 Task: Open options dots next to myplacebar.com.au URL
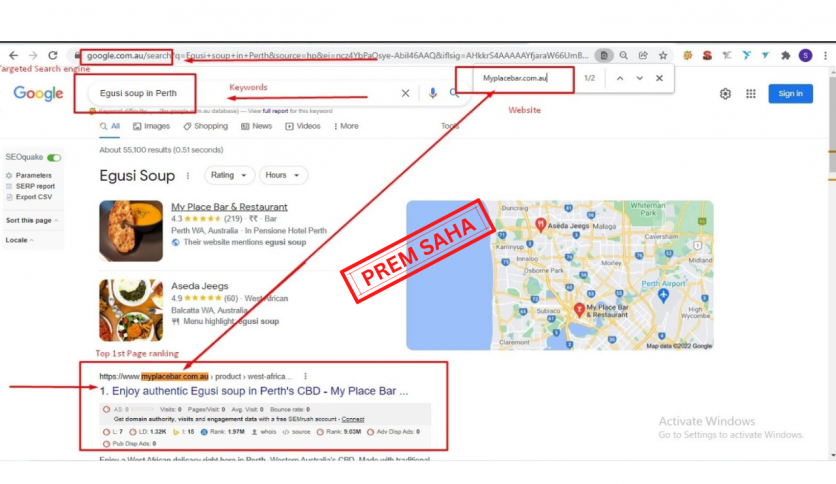(305, 376)
